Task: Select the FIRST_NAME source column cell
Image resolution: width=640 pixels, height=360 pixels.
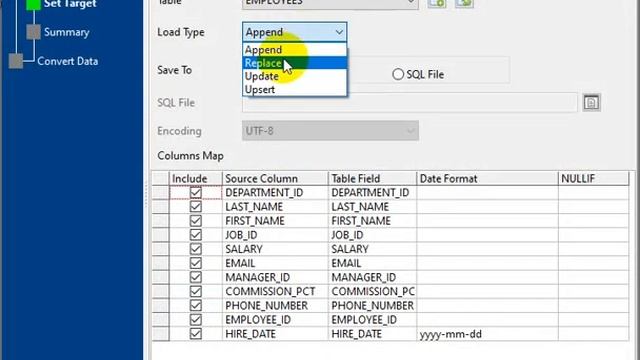Action: [275, 221]
